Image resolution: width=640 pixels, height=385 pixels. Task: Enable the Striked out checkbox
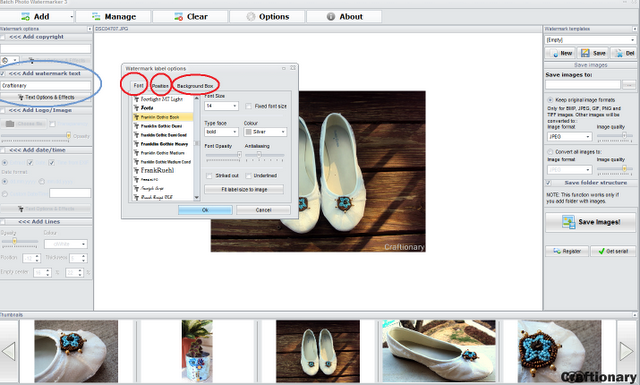click(209, 176)
